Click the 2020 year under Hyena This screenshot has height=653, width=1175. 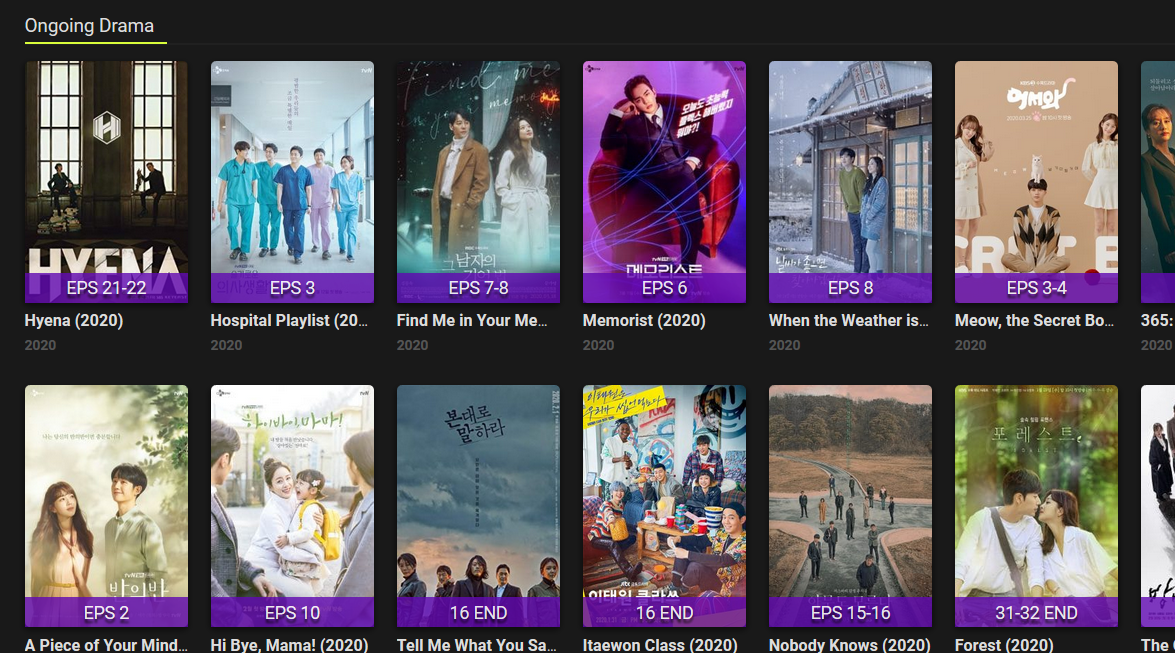40,345
